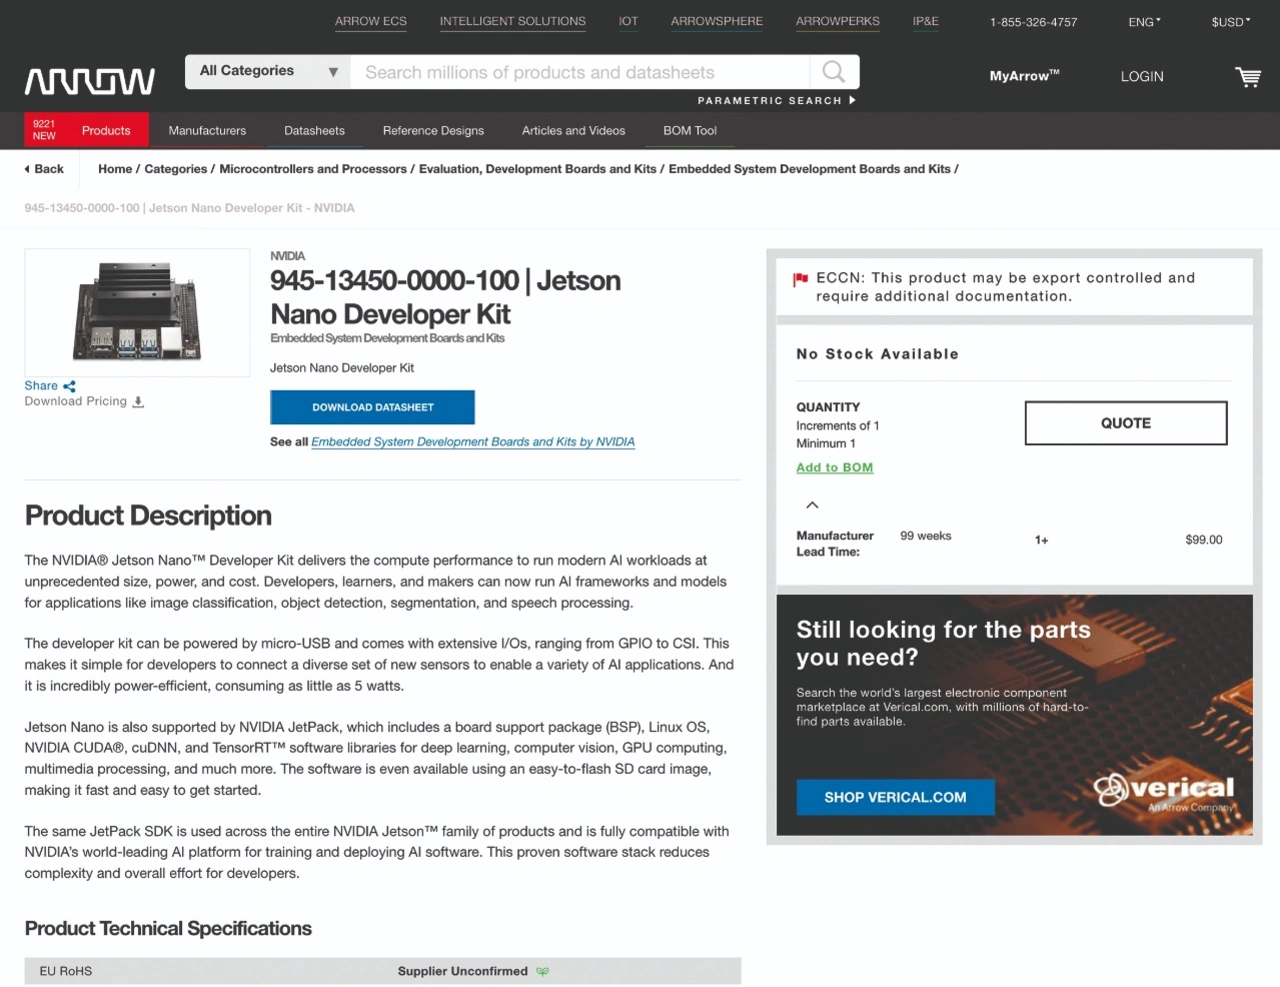Click the Parametric Search arrow
The width and height of the screenshot is (1280, 987).
click(x=852, y=100)
